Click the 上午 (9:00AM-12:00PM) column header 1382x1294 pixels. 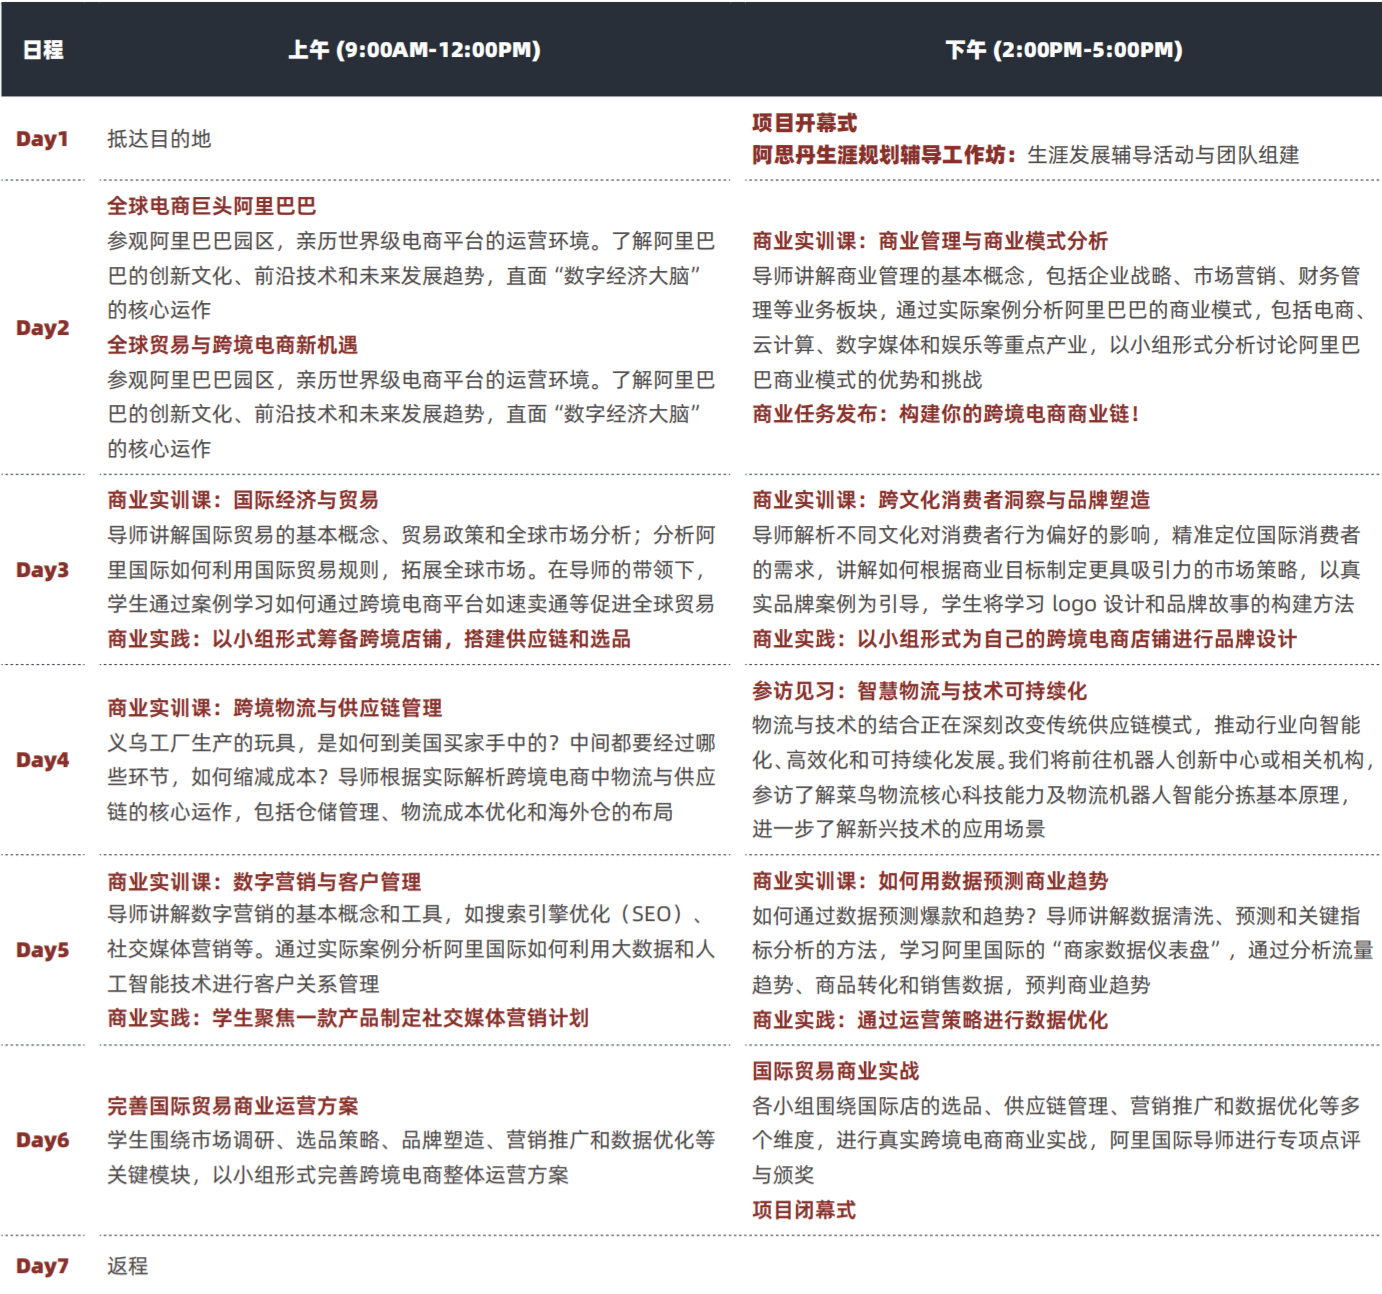click(x=414, y=50)
